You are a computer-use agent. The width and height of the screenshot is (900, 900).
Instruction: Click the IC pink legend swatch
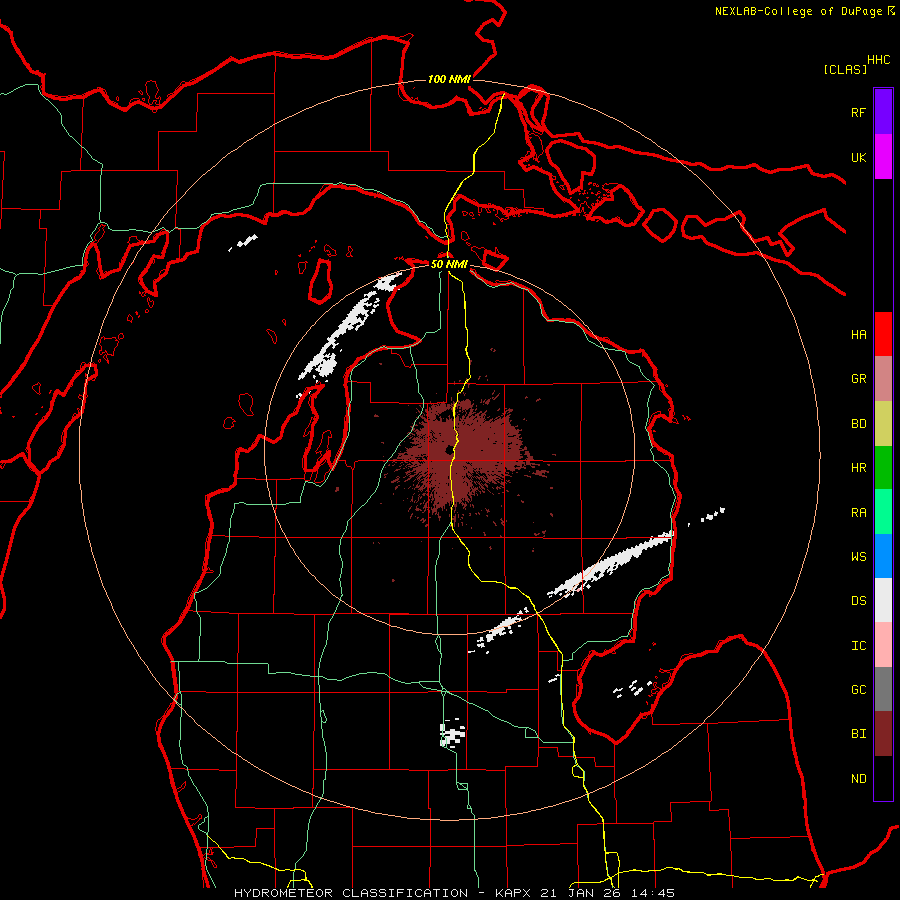[x=883, y=645]
